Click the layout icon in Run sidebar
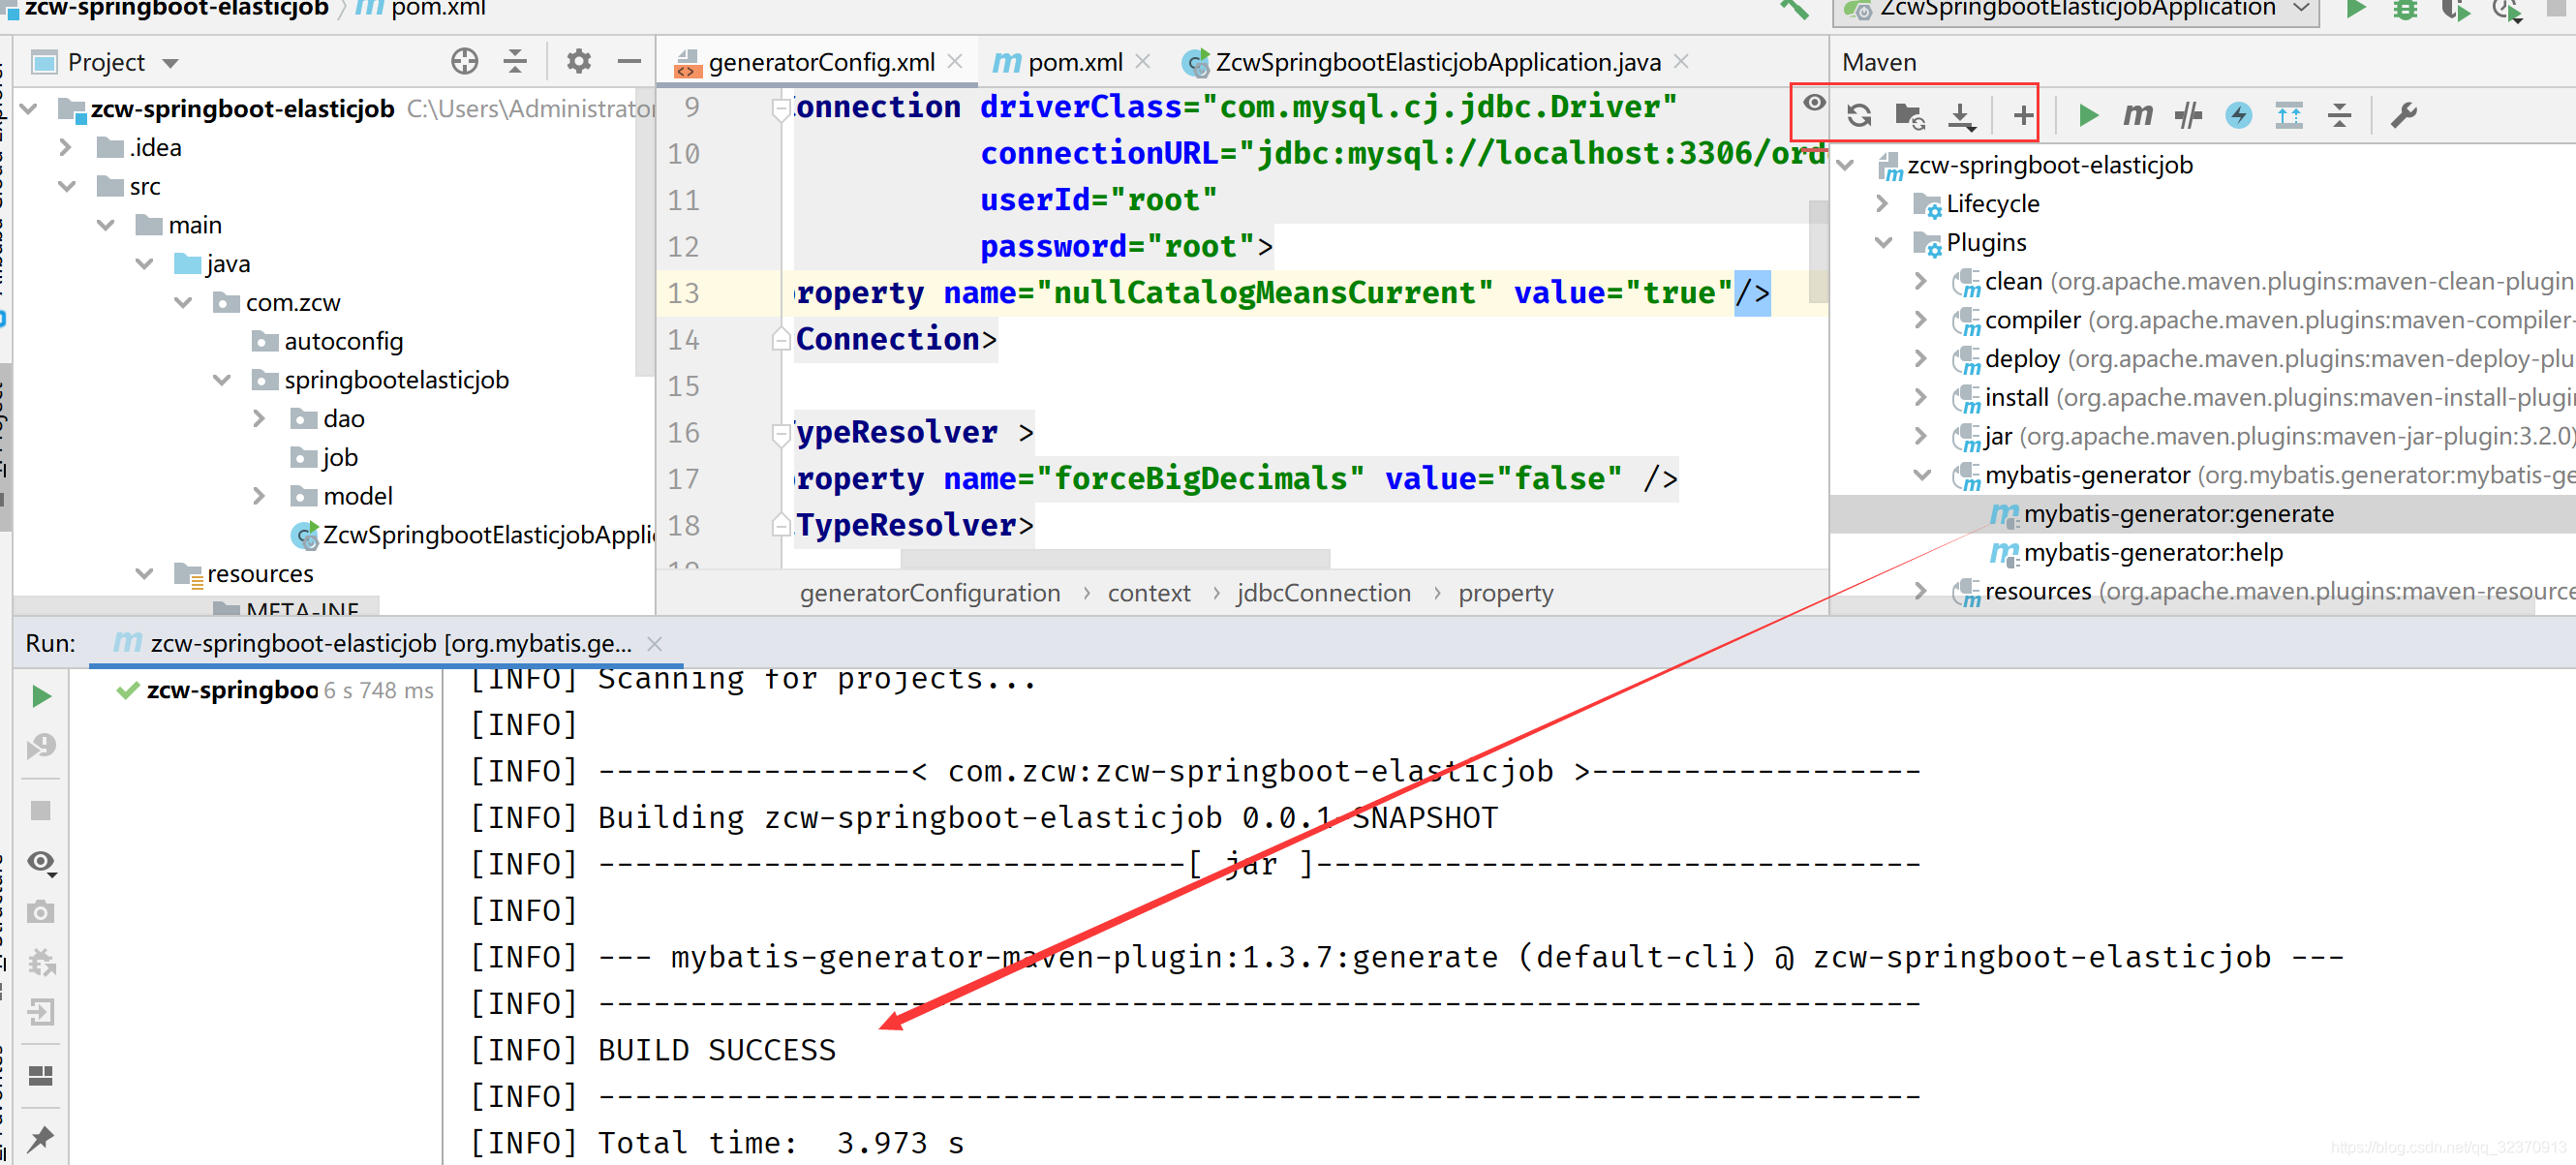The width and height of the screenshot is (2576, 1165). (x=41, y=1076)
